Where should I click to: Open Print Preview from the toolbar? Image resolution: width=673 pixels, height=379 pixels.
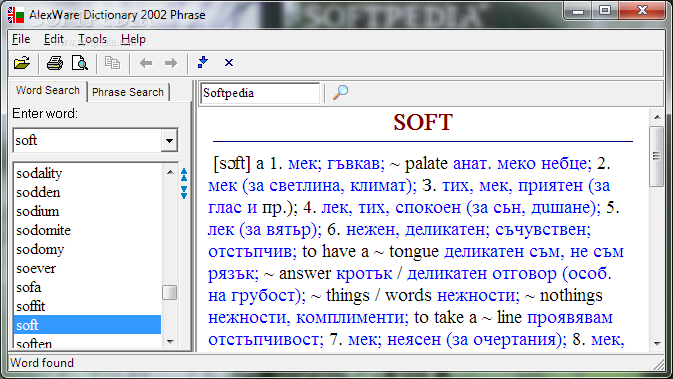(80, 63)
